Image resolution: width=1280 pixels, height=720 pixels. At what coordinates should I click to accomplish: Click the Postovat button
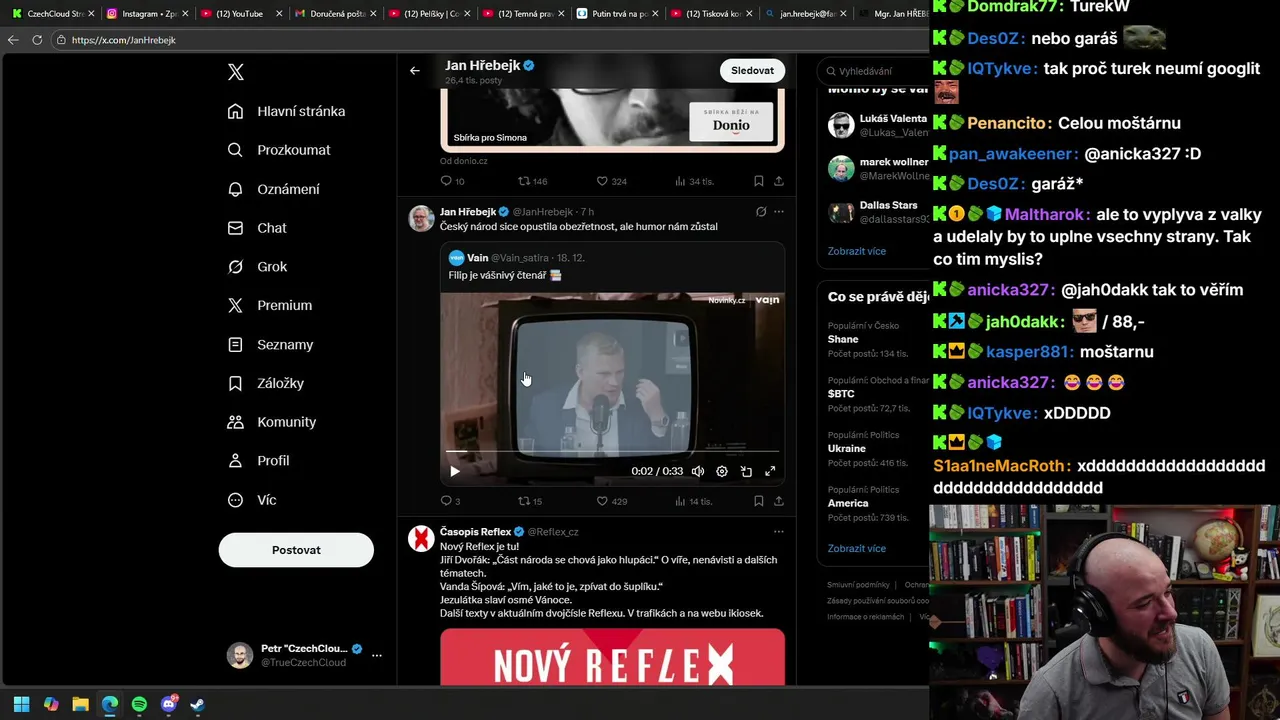tap(296, 550)
